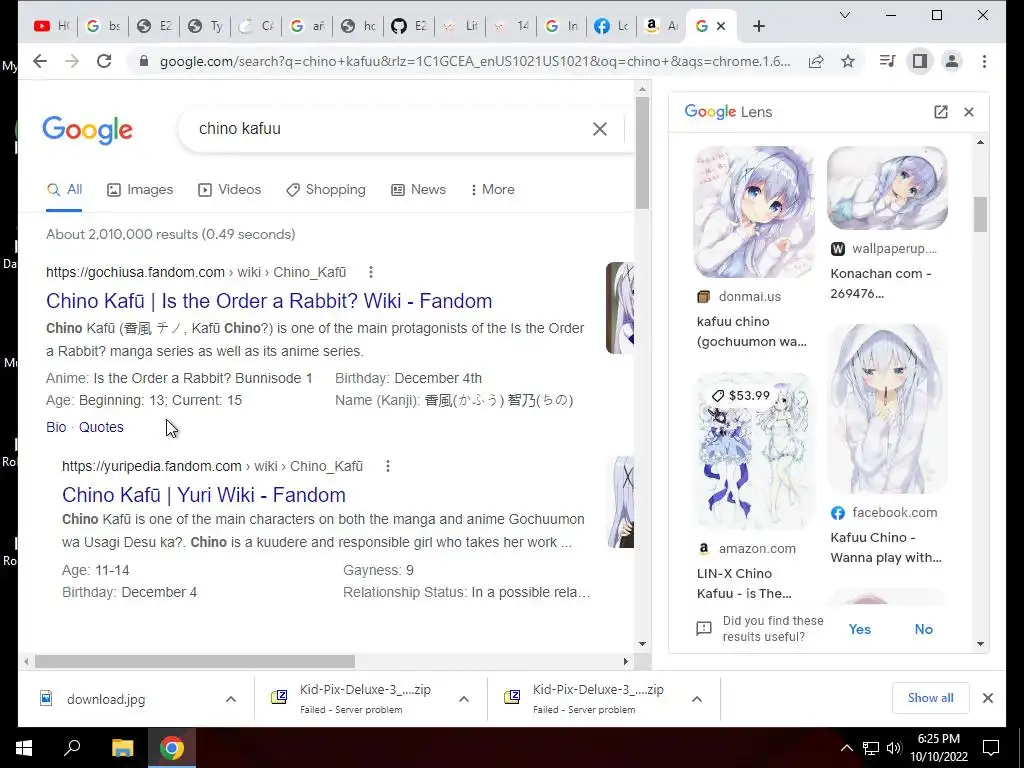Image resolution: width=1024 pixels, height=768 pixels.
Task: Switch to the Amazon tab
Action: pos(662,26)
